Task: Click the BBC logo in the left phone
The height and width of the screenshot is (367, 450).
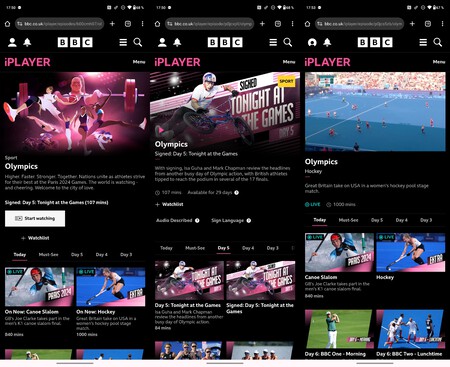Action: 75,42
